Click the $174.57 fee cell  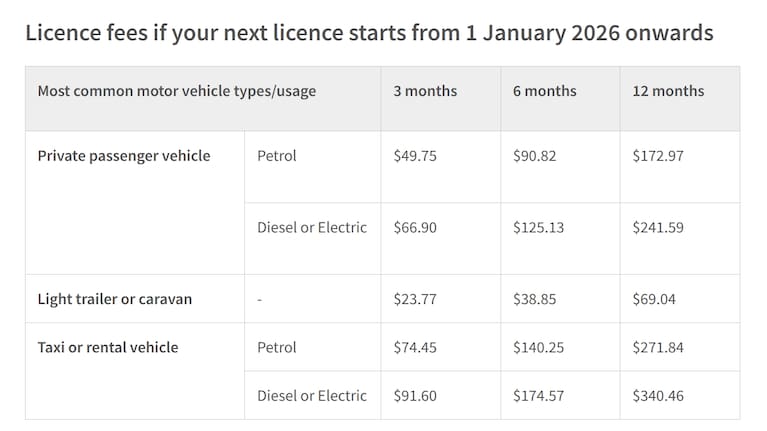(x=538, y=395)
